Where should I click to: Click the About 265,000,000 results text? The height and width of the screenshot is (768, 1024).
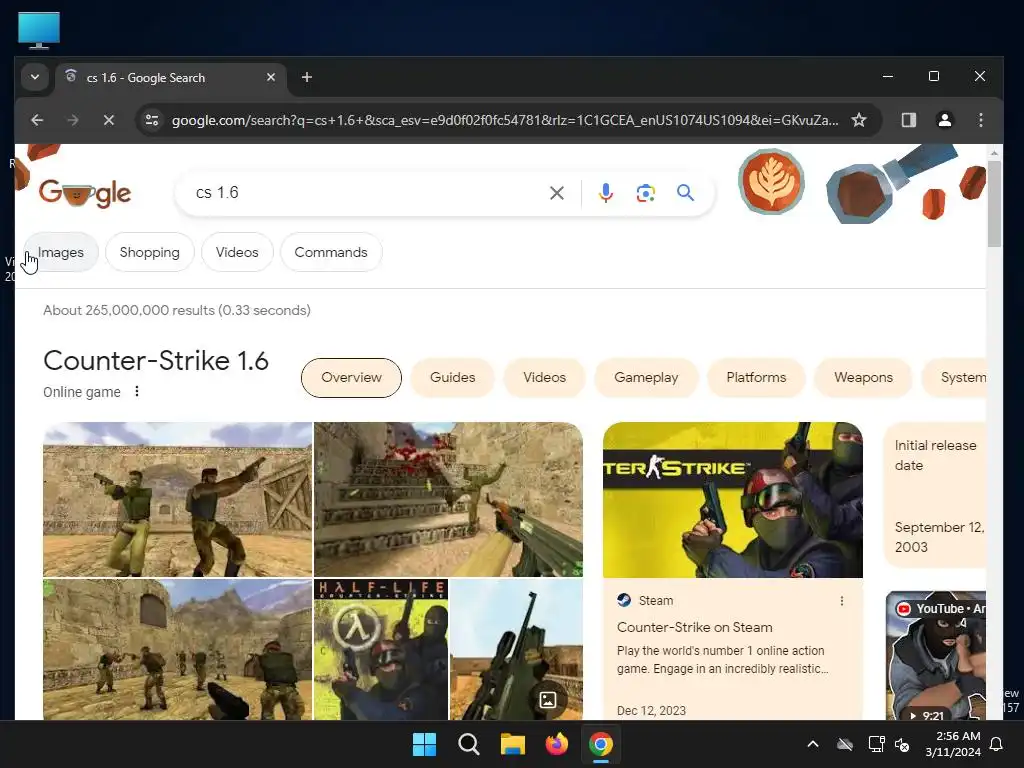(x=176, y=310)
